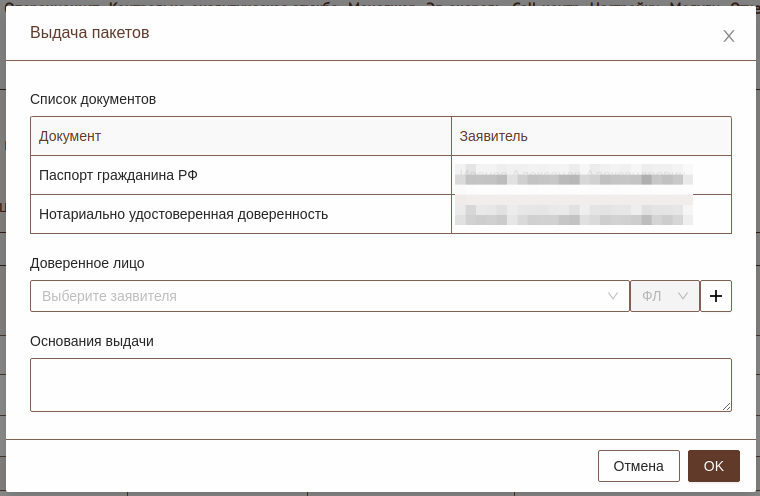Grab the text area resize handle
The height and width of the screenshot is (496, 760).
coord(727,407)
